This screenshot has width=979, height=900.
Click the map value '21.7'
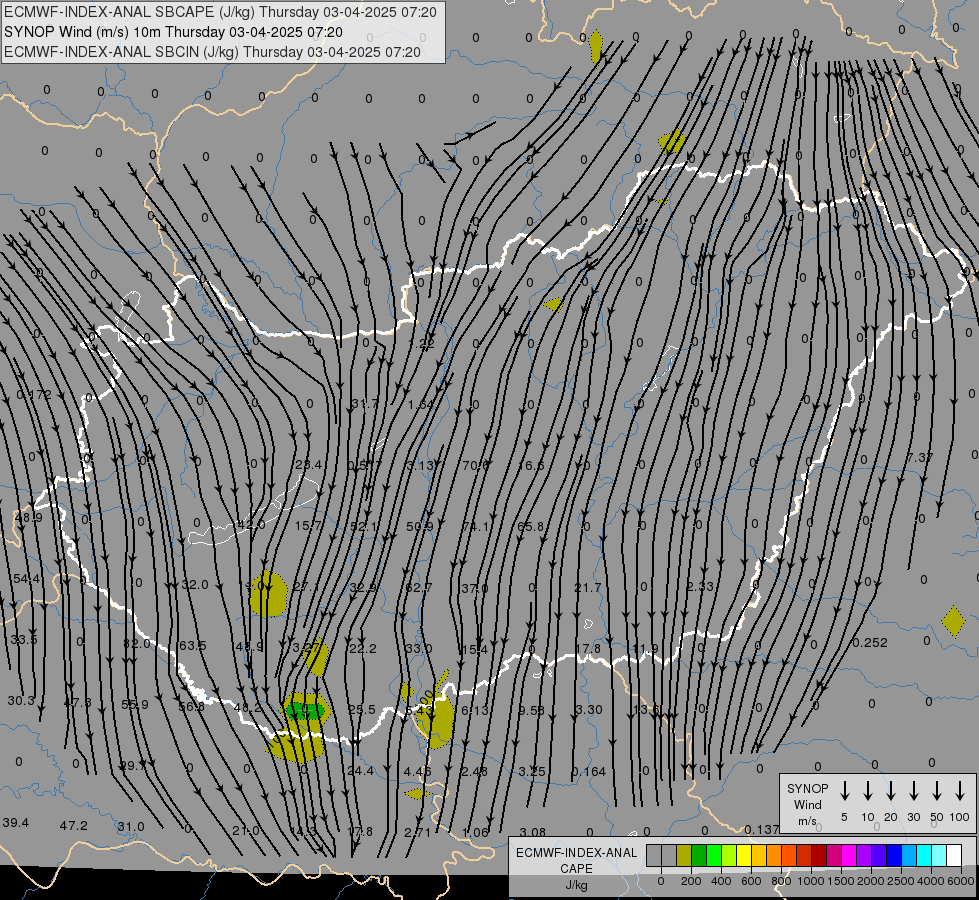pyautogui.click(x=588, y=588)
